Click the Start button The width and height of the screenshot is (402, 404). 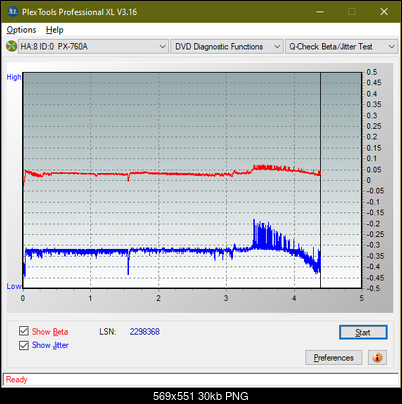point(363,332)
